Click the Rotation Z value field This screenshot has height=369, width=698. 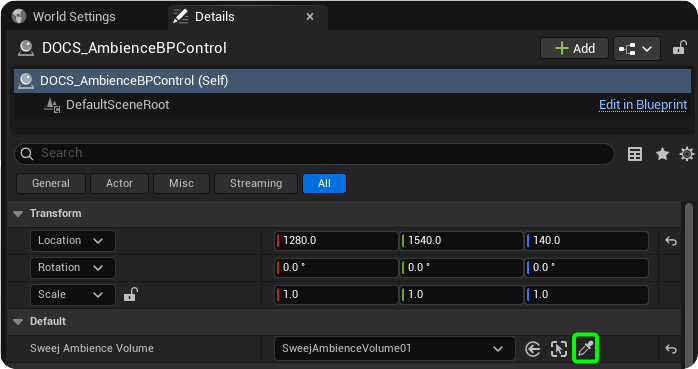pyautogui.click(x=586, y=268)
